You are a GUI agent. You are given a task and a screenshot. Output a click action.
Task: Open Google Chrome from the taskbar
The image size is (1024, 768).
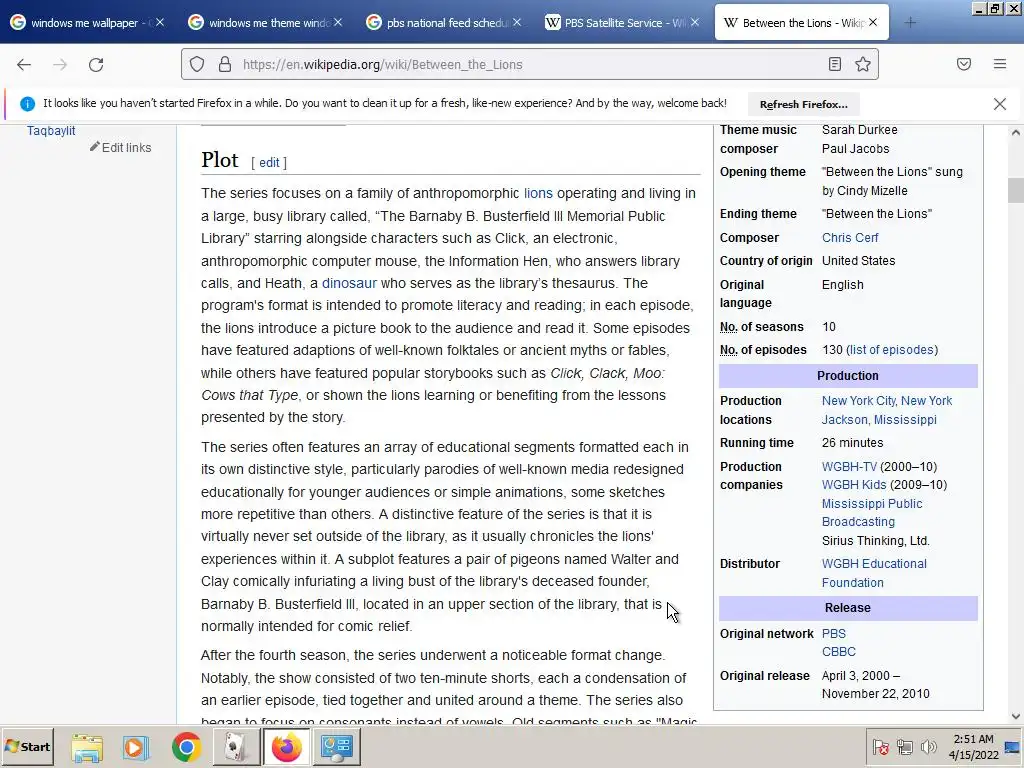[x=186, y=748]
